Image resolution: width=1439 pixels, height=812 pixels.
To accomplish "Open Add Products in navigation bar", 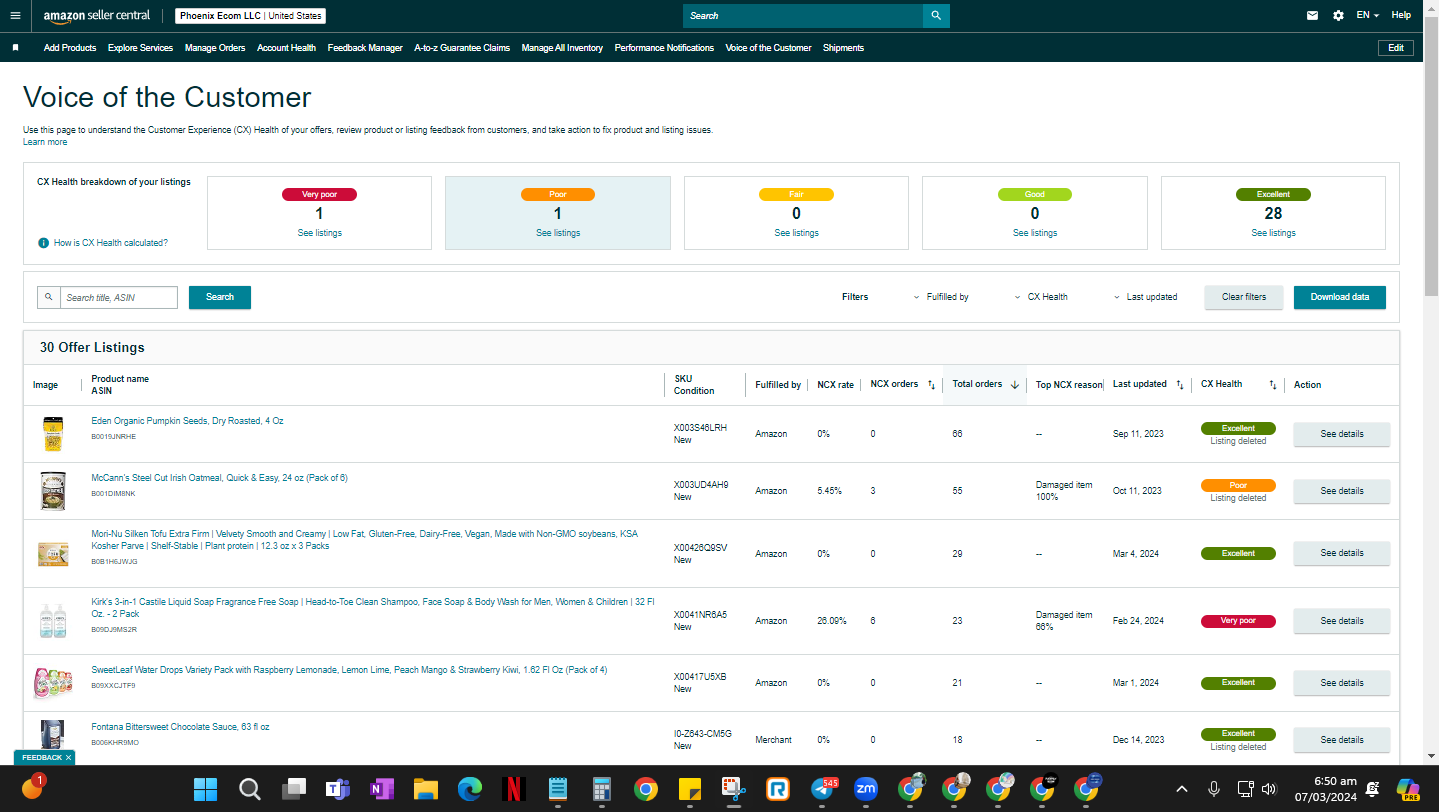I will click(70, 48).
